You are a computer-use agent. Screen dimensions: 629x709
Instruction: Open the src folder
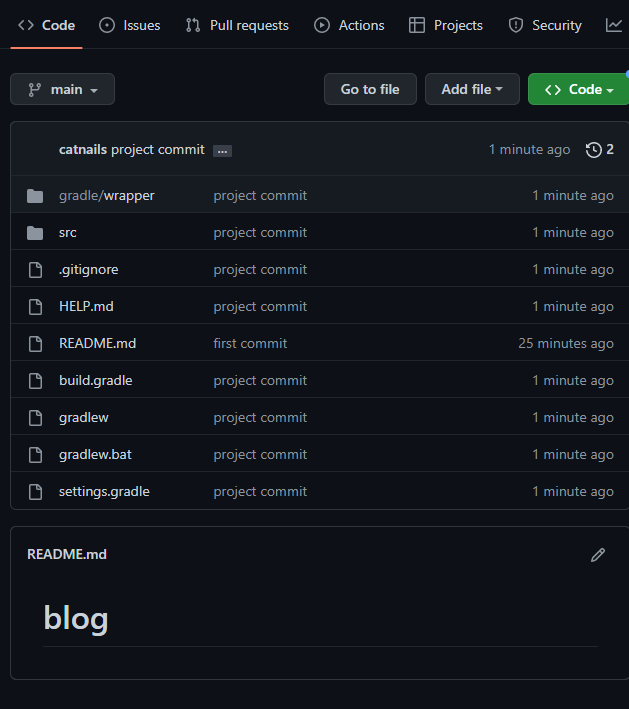point(68,233)
